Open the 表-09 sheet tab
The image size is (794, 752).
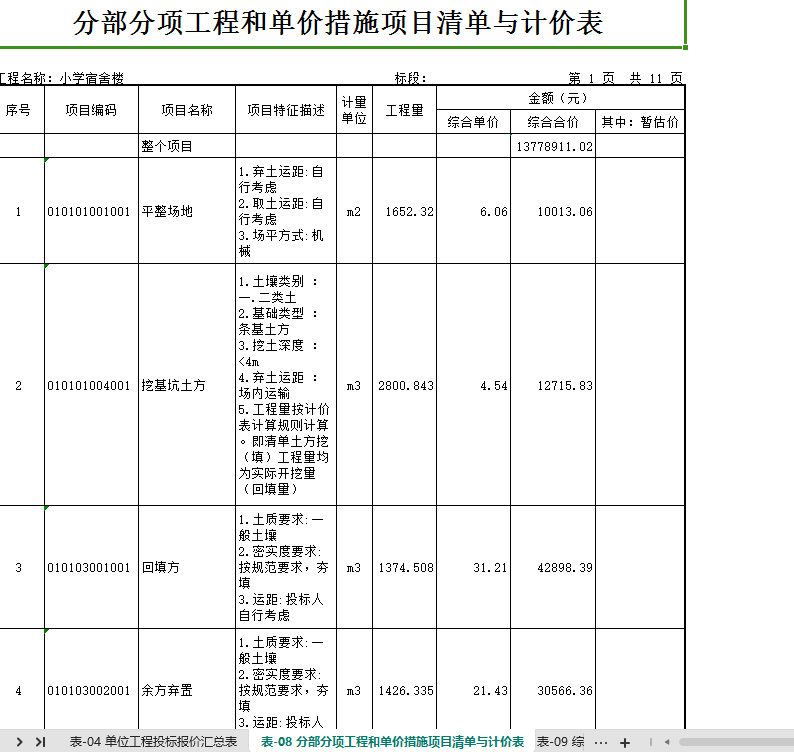560,742
